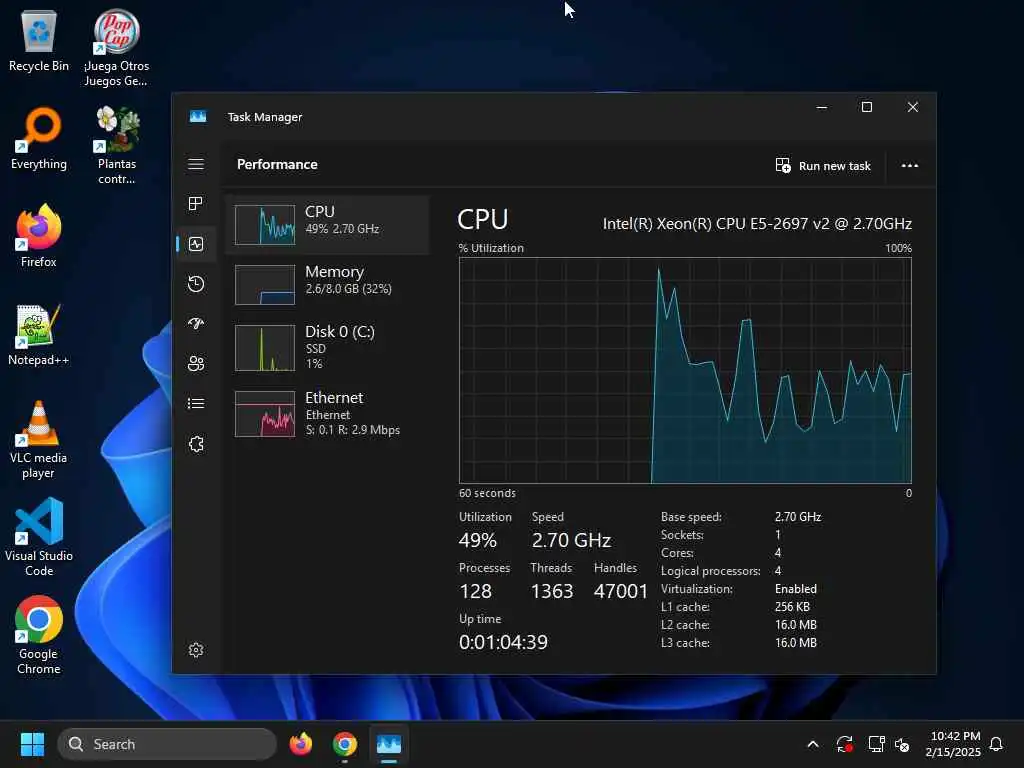Select the Recycle Bin desktop icon

click(39, 40)
